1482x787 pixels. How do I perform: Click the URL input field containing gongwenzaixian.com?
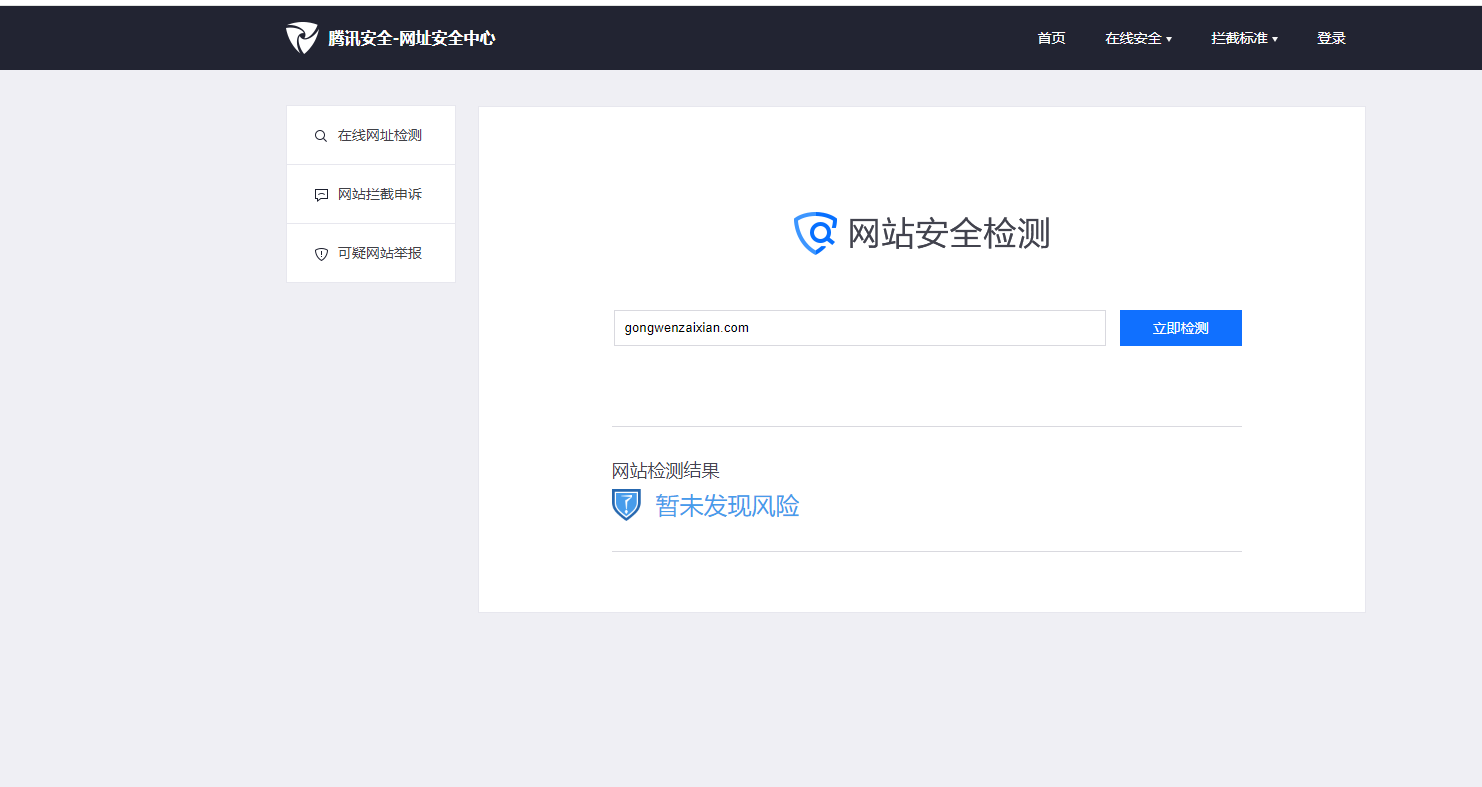pyautogui.click(x=860, y=328)
